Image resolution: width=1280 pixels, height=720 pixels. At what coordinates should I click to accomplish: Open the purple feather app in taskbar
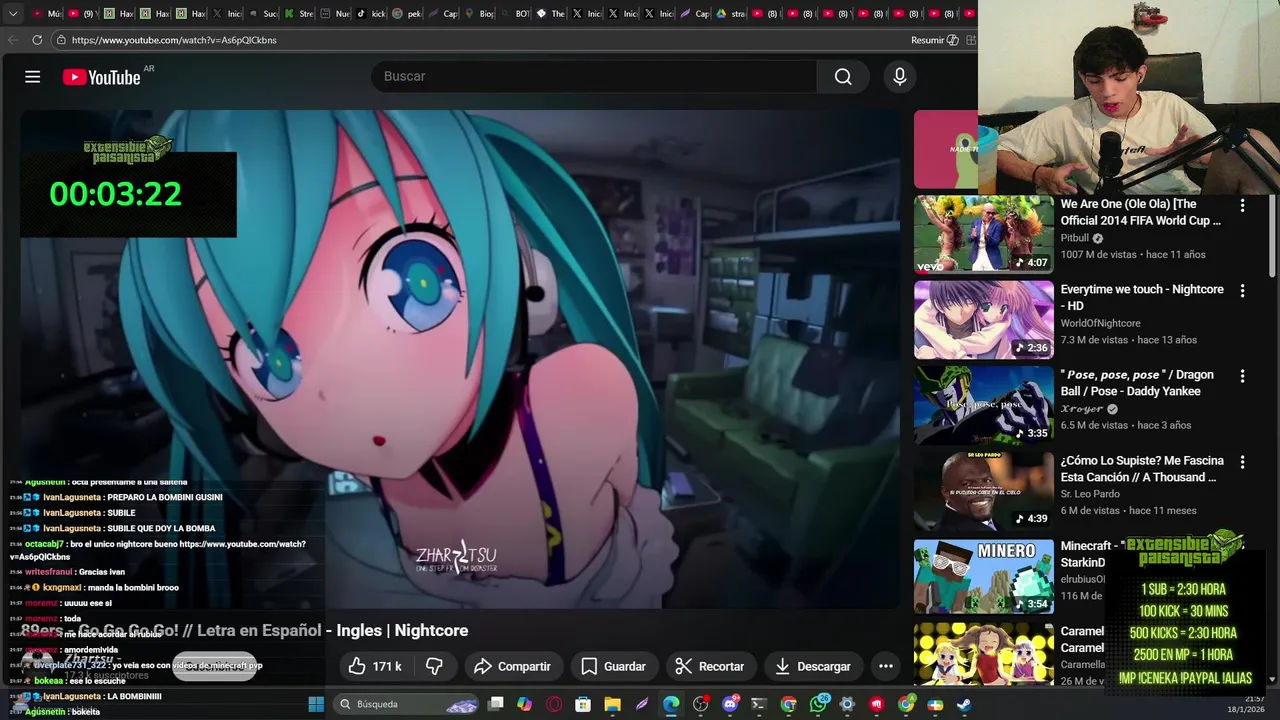pyautogui.click(x=642, y=704)
